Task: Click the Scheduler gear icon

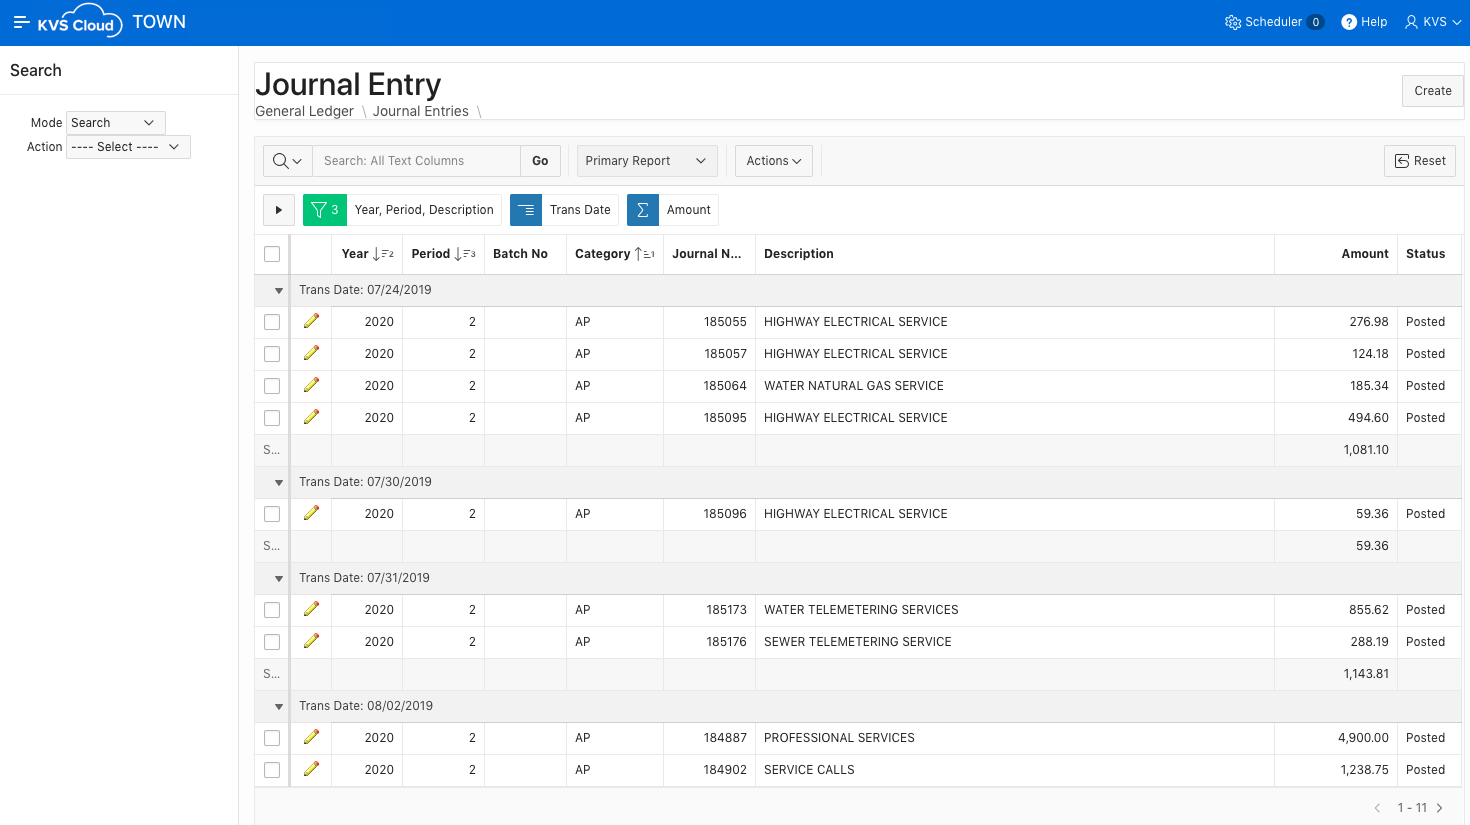Action: (1233, 22)
